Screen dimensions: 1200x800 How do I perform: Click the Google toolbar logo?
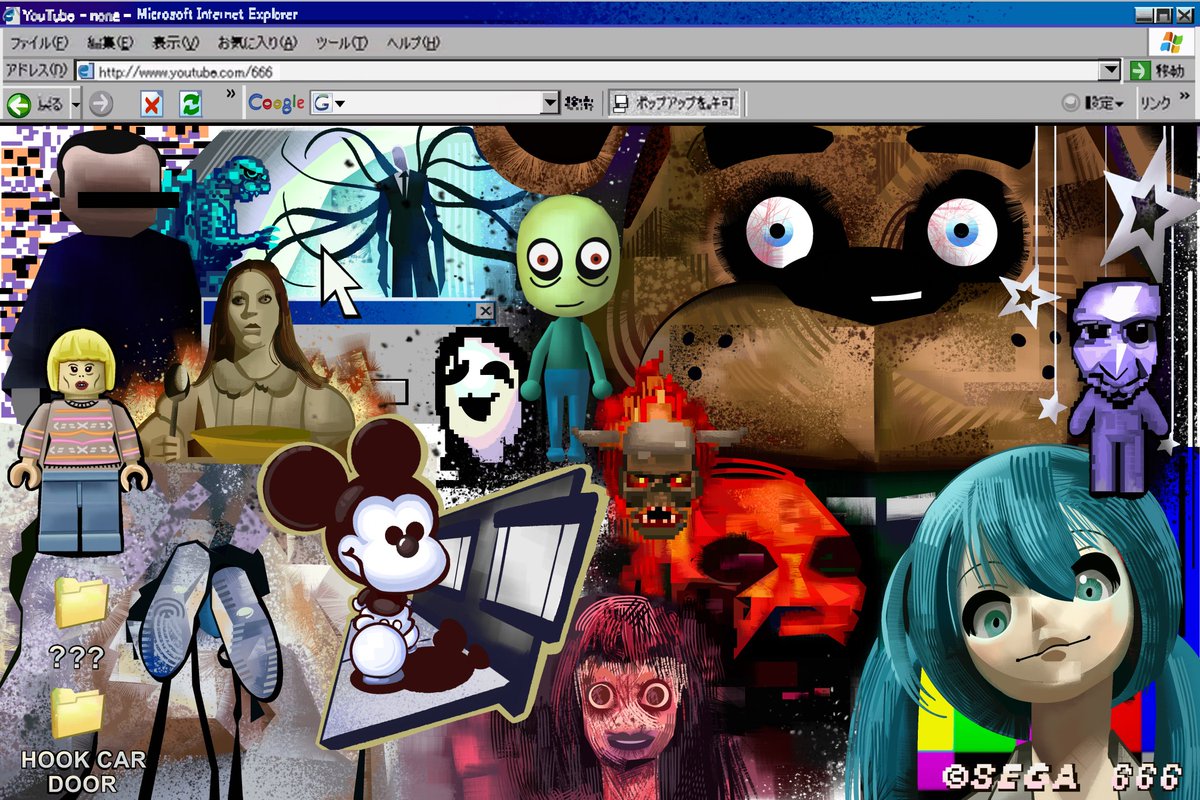click(x=276, y=103)
